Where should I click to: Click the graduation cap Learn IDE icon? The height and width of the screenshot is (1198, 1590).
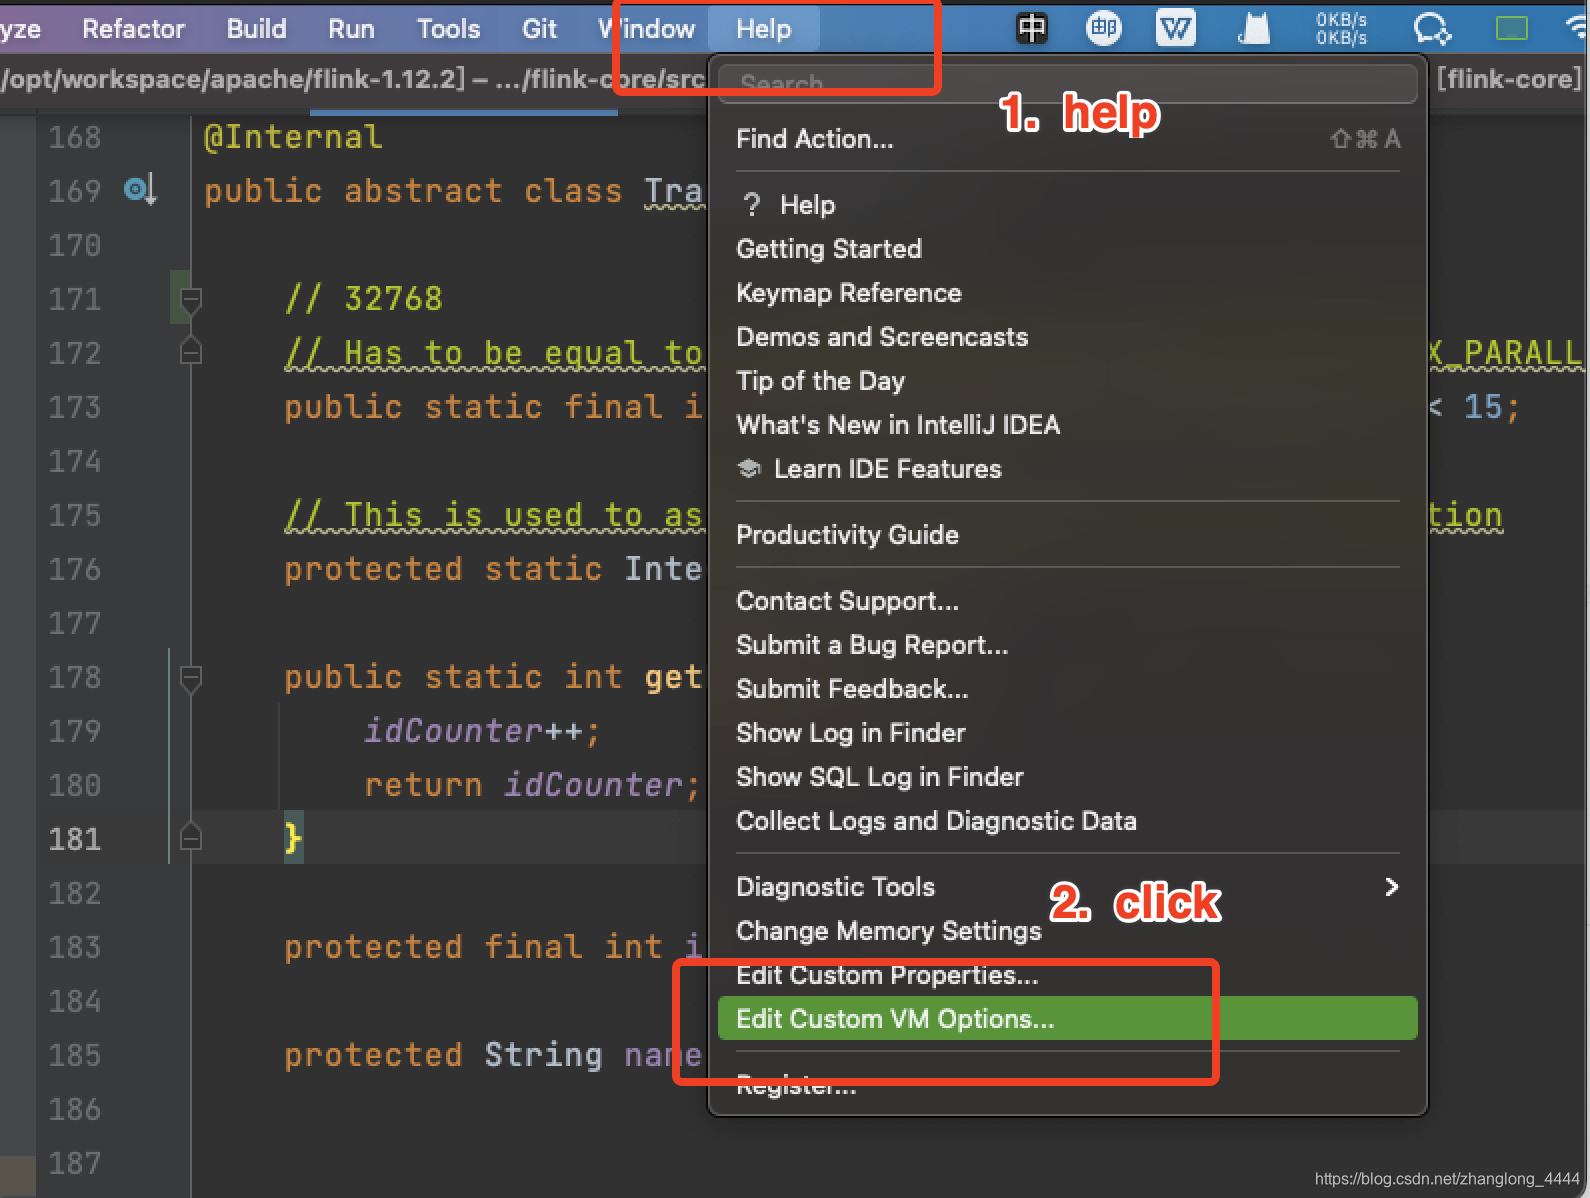click(749, 468)
